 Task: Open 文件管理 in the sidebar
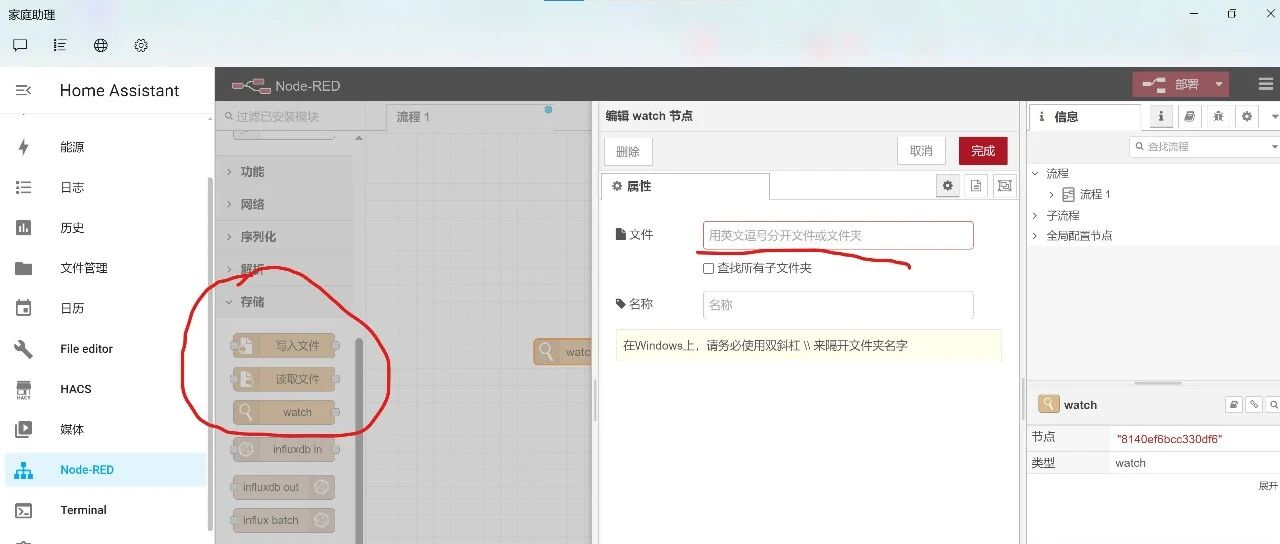(x=105, y=268)
